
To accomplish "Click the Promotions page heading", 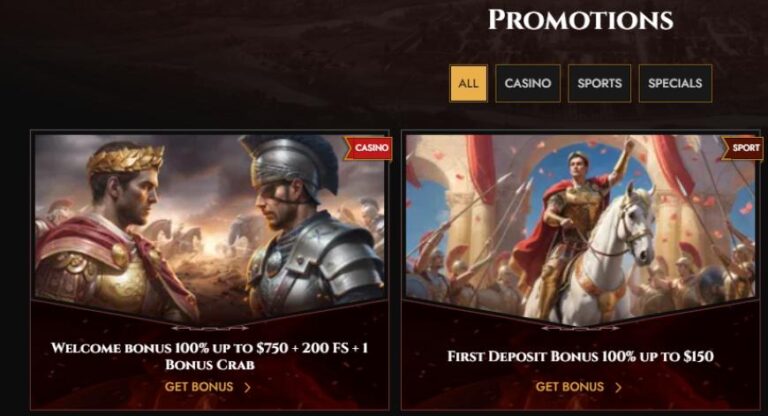I will pyautogui.click(x=580, y=20).
